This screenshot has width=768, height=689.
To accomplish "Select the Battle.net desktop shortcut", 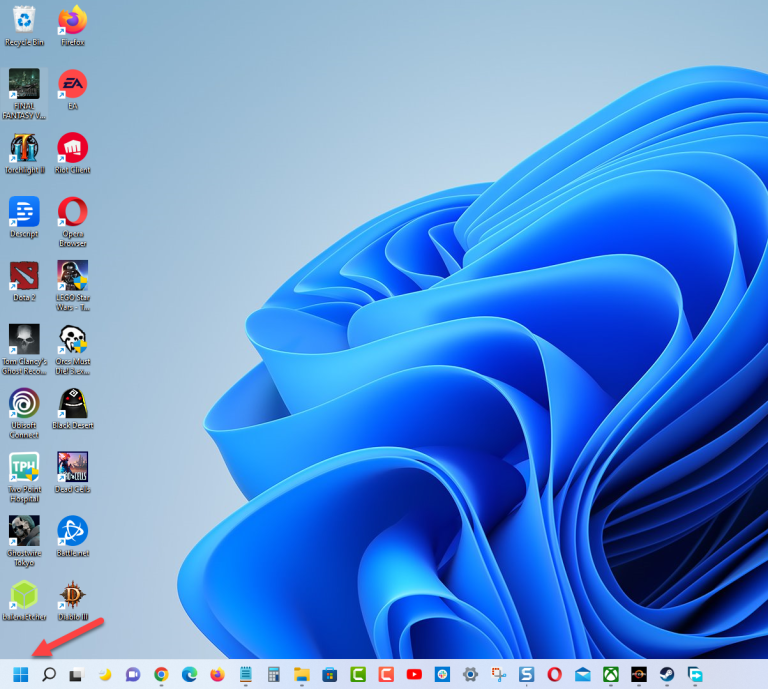I will pos(72,532).
